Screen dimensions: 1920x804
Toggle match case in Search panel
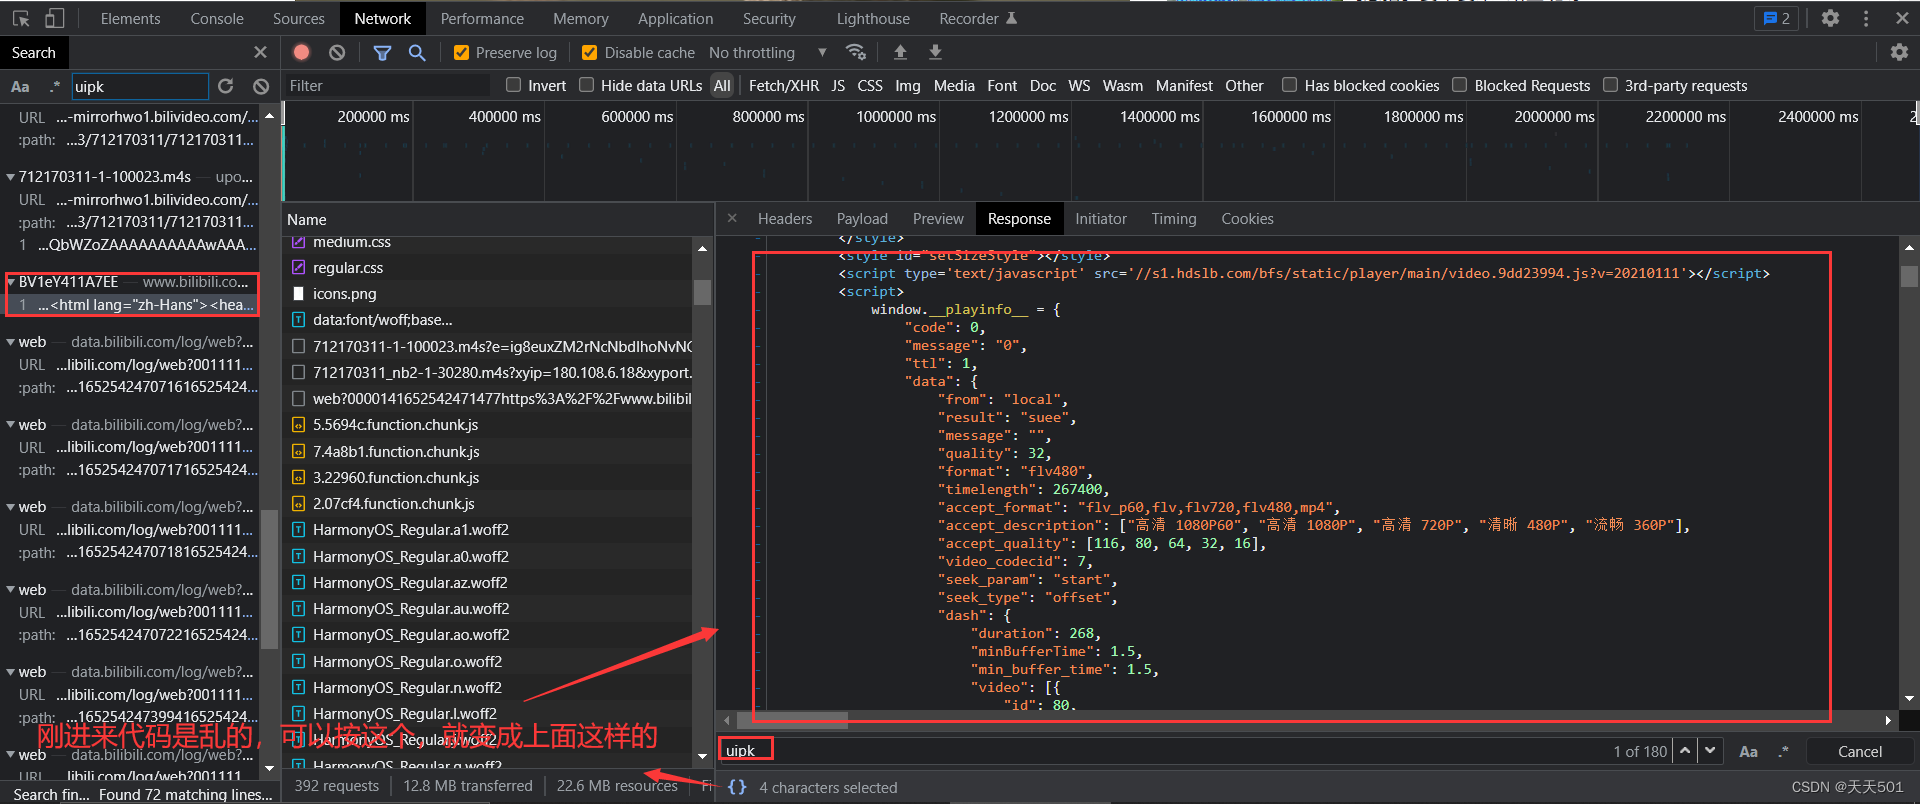coord(20,86)
